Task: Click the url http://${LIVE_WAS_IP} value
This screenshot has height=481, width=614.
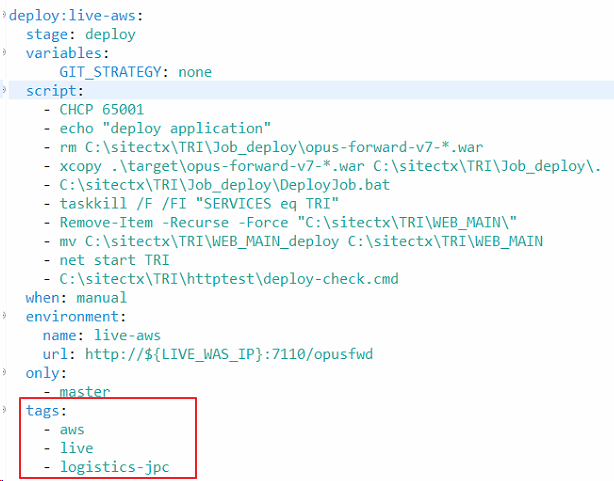Action: coord(229,354)
